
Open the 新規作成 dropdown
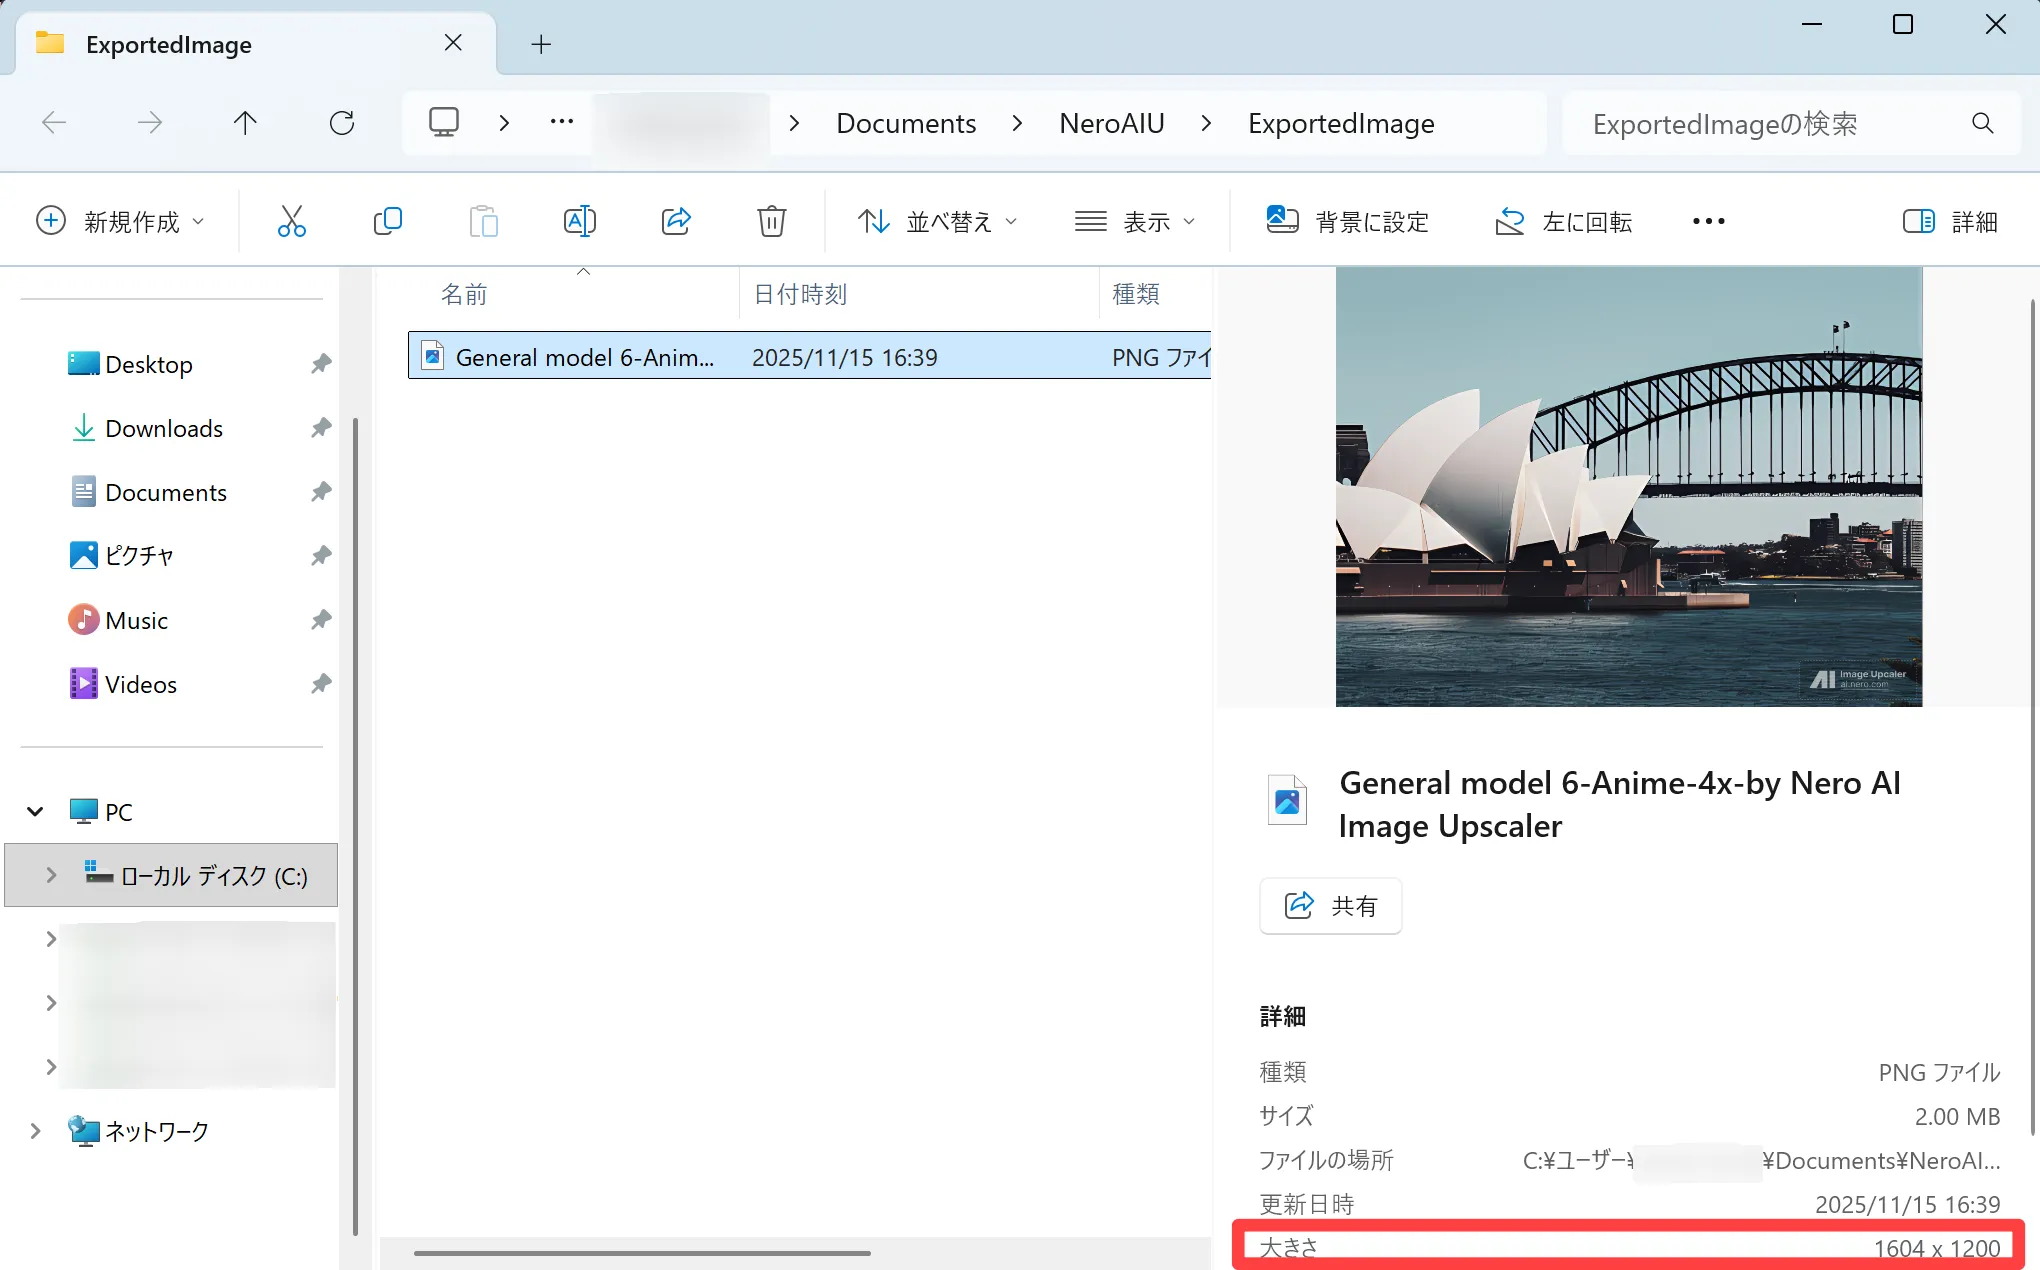120,221
